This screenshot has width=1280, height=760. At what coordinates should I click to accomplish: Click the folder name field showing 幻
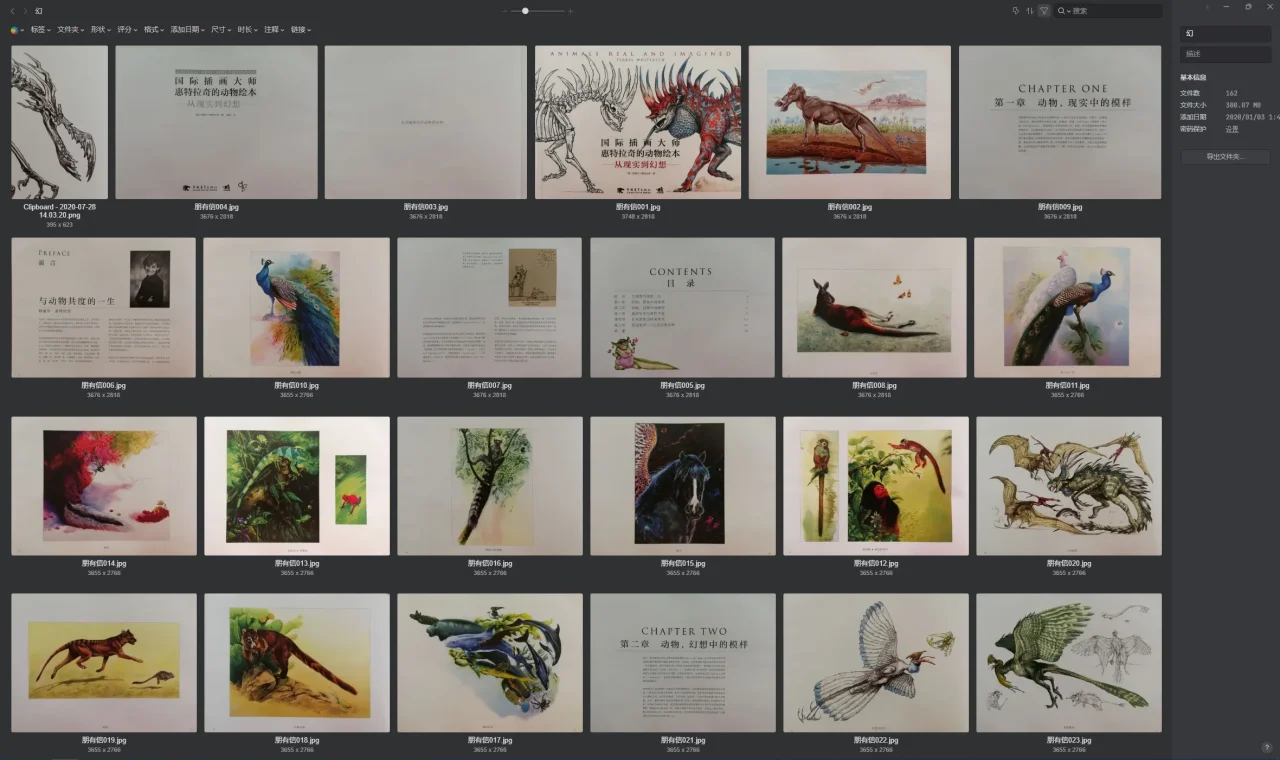(1225, 34)
